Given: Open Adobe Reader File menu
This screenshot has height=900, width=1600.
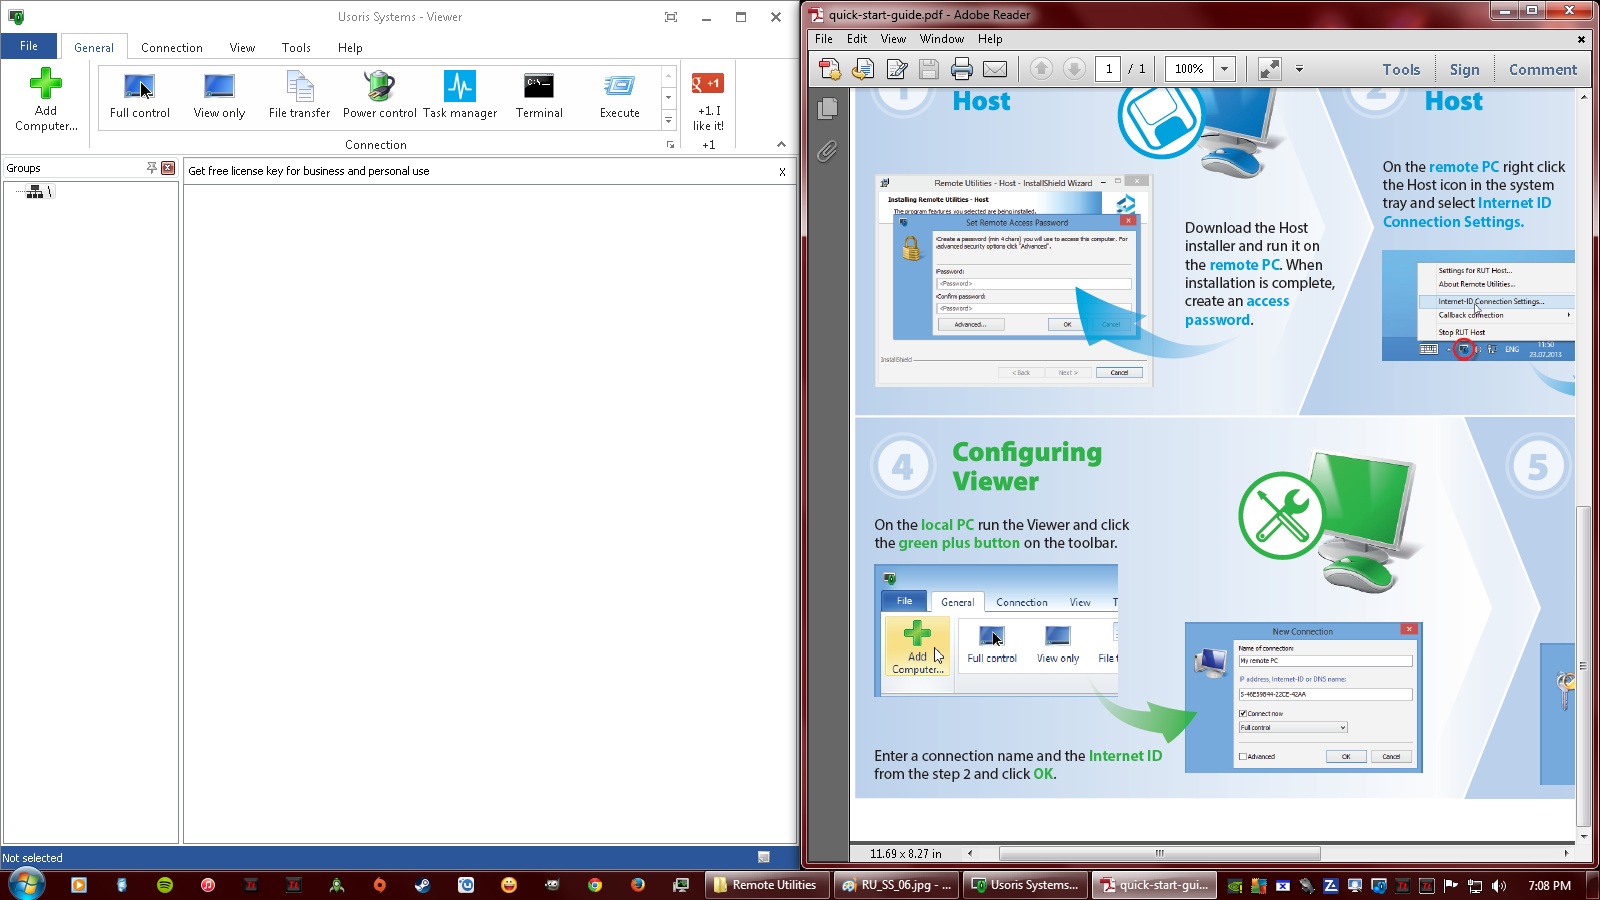Looking at the screenshot, I should (x=824, y=39).
